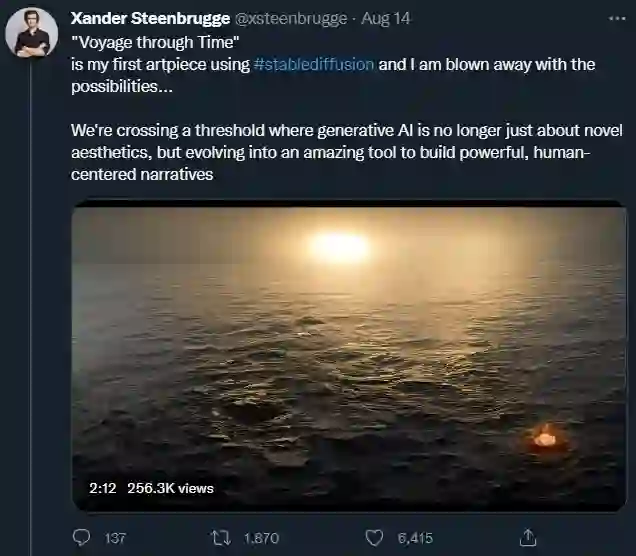This screenshot has height=556, width=636.
Task: Click the Xander Steenbrugge display name
Action: tap(151, 19)
